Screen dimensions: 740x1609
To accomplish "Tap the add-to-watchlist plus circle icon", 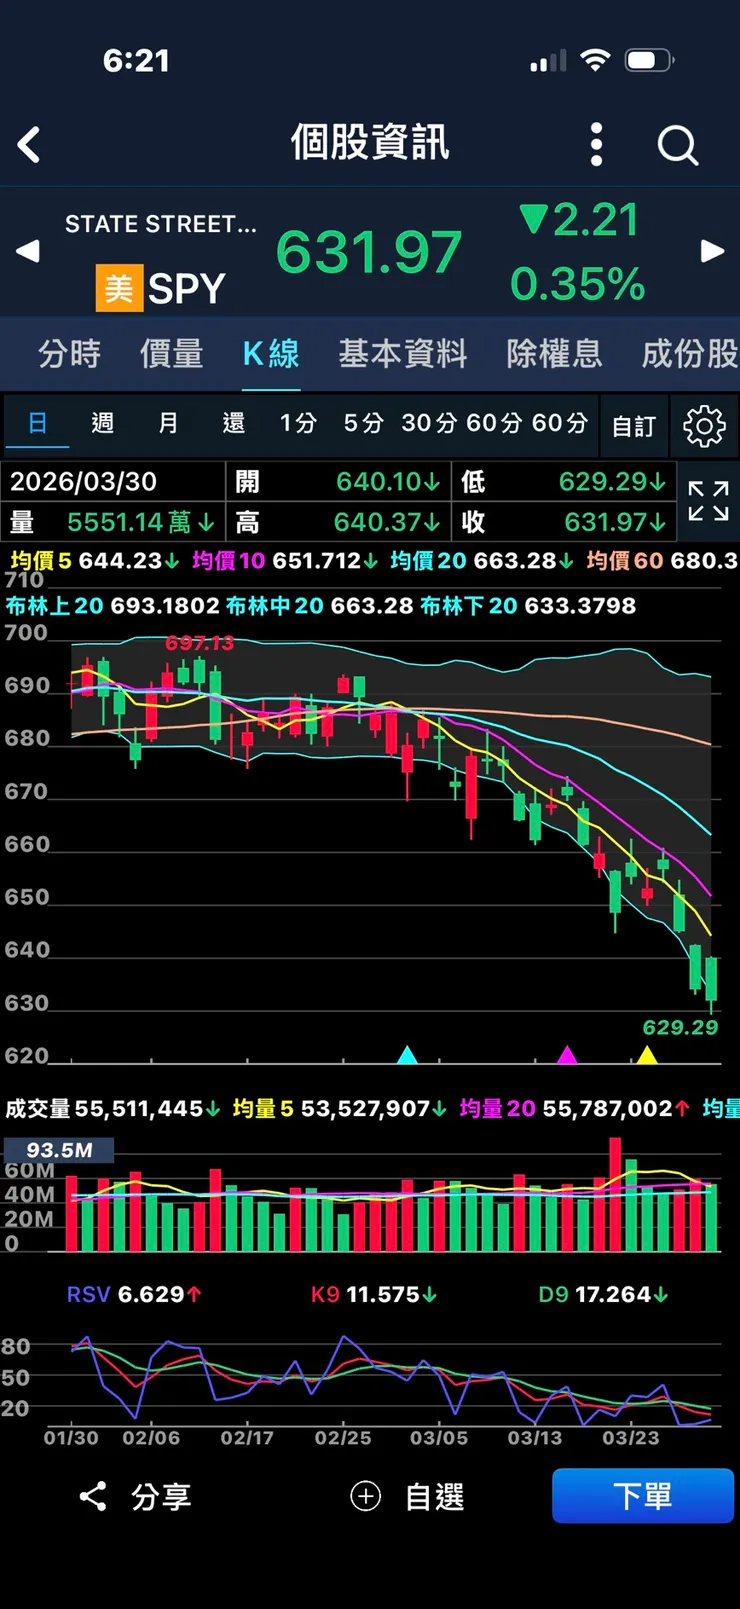I will (365, 1496).
